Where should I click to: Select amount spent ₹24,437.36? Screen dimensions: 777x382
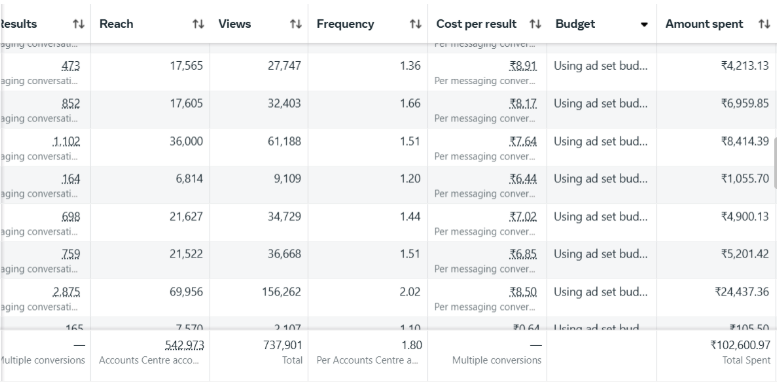tap(742, 292)
